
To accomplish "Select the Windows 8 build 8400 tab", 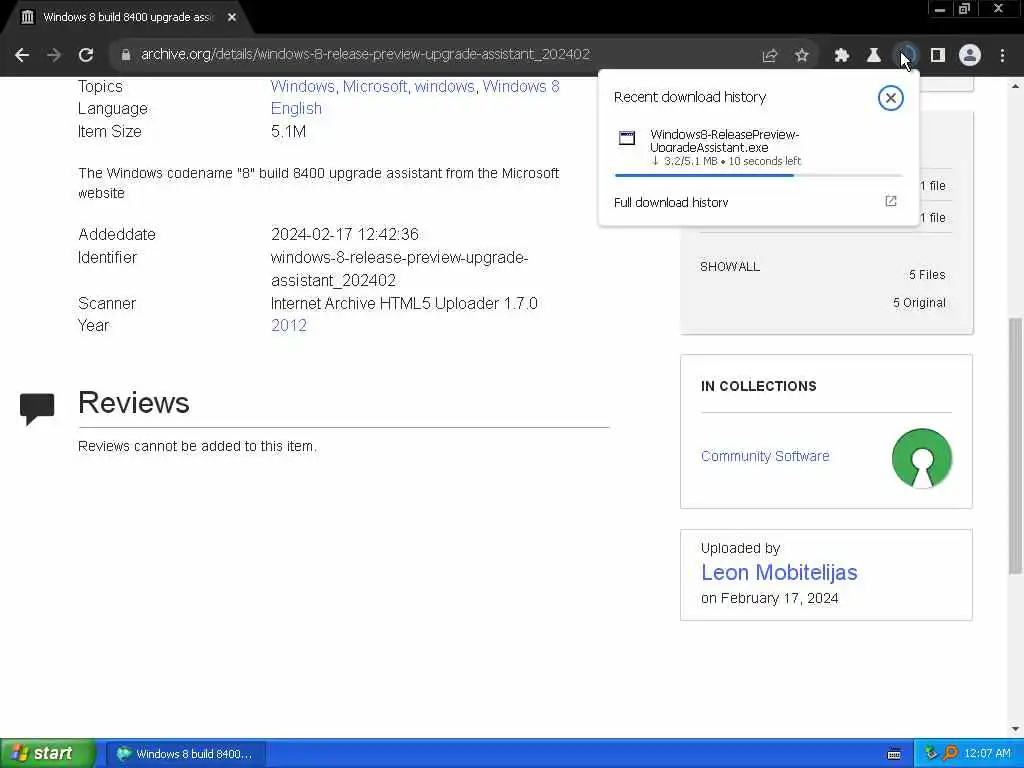I will click(127, 17).
